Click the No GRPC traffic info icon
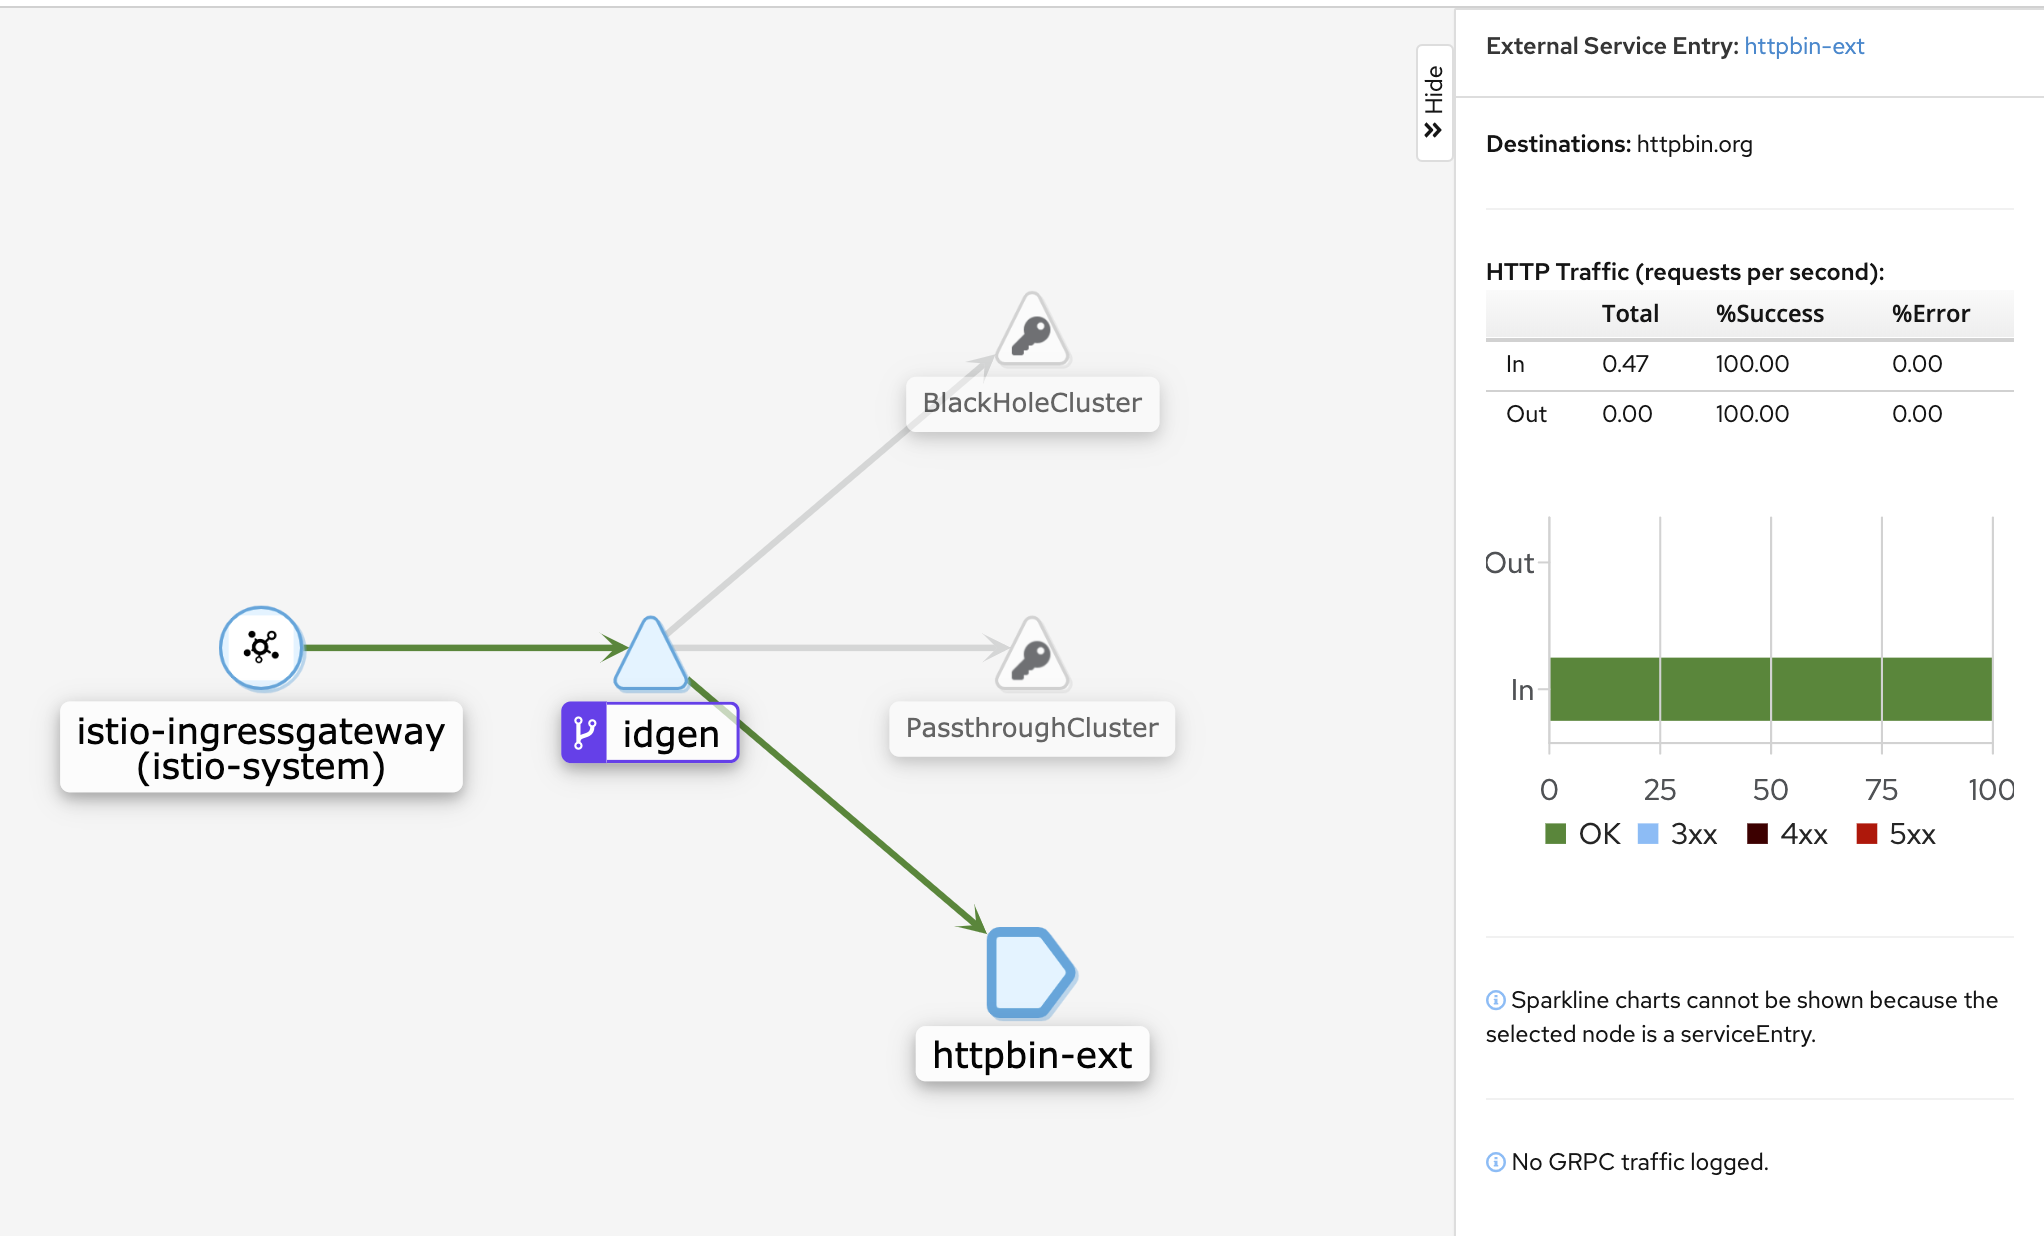The image size is (2044, 1236). click(x=1495, y=1162)
